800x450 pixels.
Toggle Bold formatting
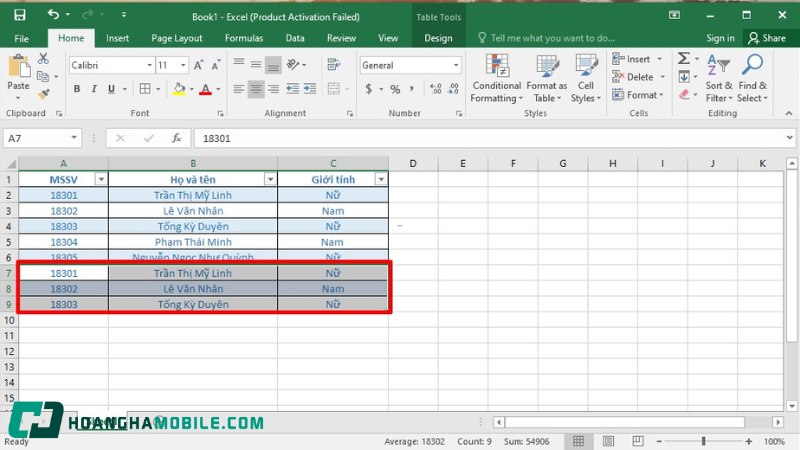tap(77, 89)
